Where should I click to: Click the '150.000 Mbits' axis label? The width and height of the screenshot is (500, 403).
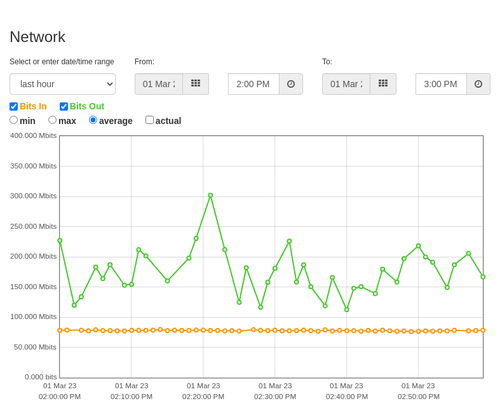(33, 287)
